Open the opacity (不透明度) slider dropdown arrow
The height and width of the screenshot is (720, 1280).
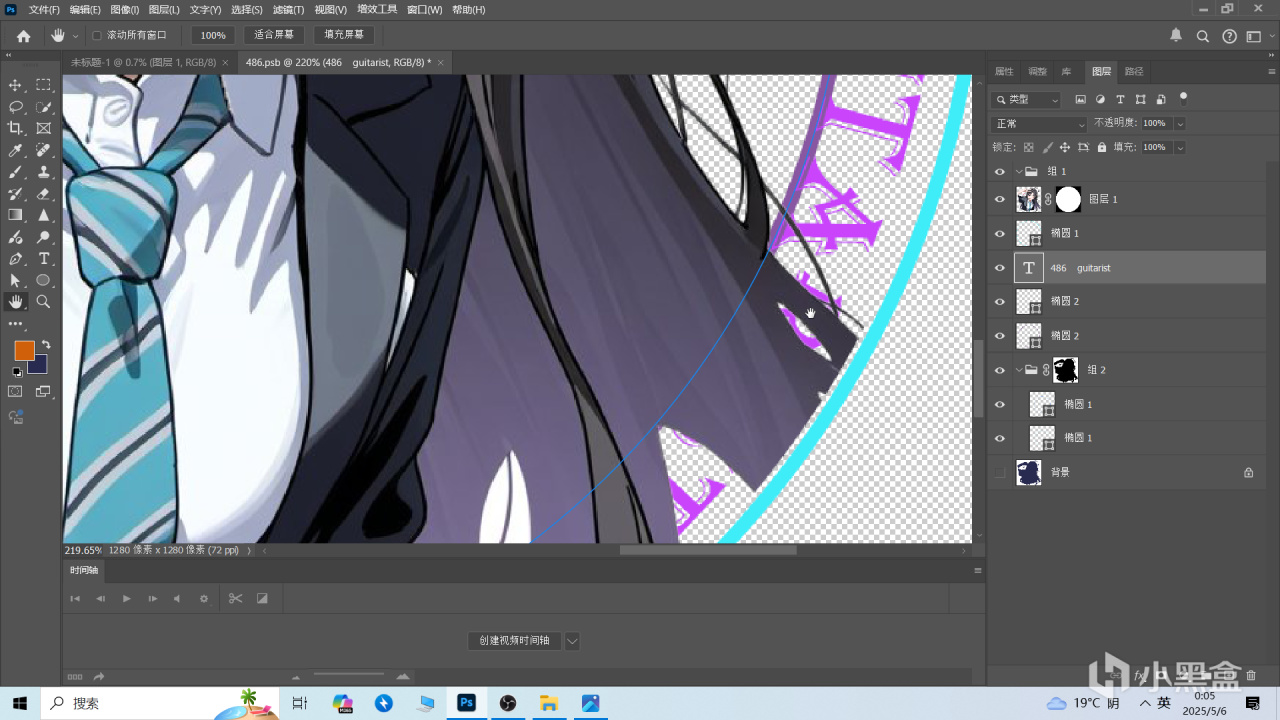click(1180, 123)
